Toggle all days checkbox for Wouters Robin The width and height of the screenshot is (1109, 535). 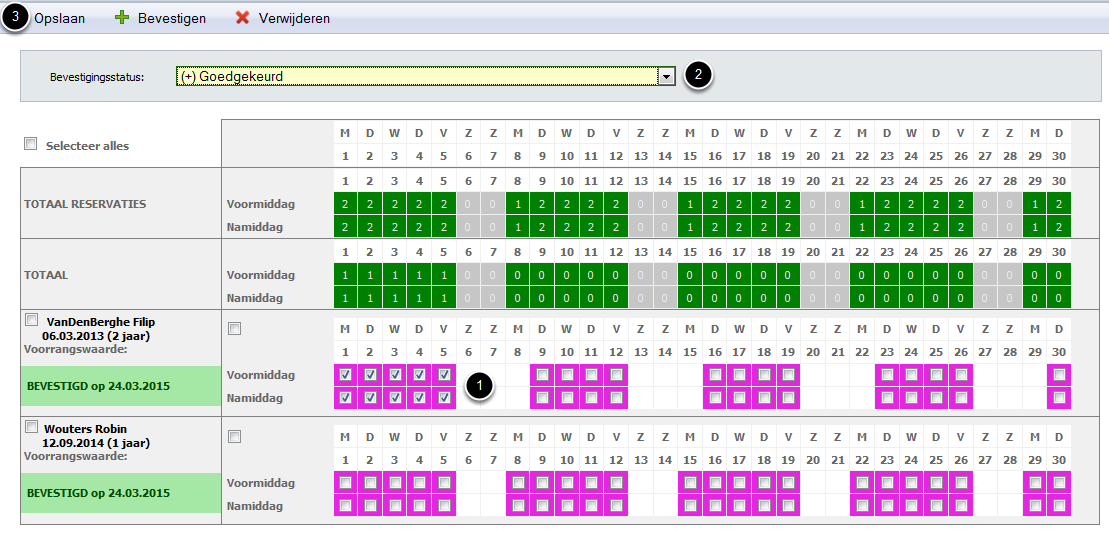(234, 436)
